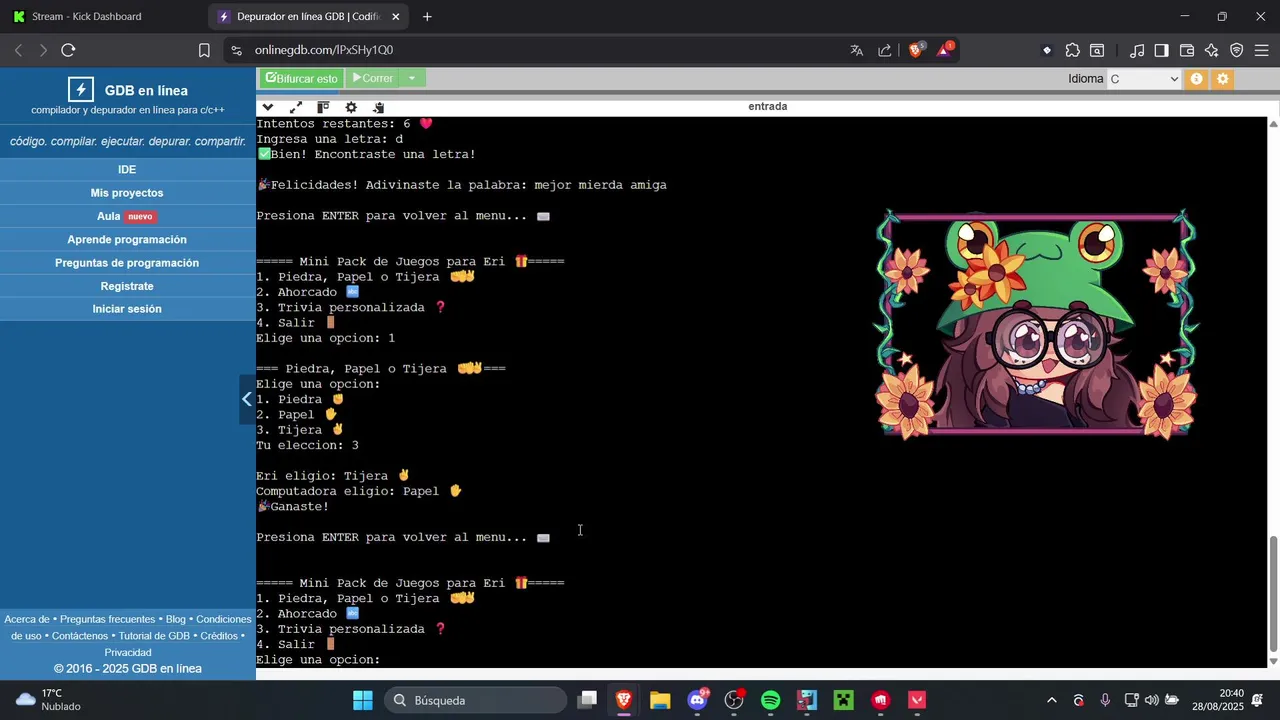Image resolution: width=1280 pixels, height=720 pixels.
Task: Open the Privacidad footer link
Action: (x=128, y=653)
